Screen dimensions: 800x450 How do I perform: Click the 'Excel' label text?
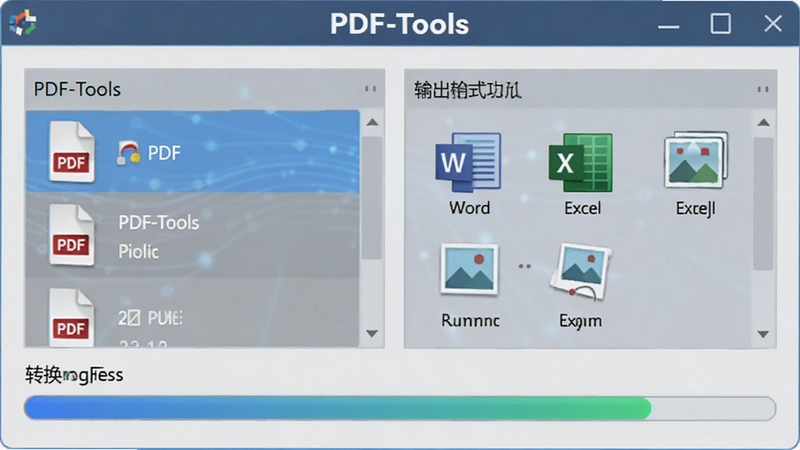(x=582, y=208)
